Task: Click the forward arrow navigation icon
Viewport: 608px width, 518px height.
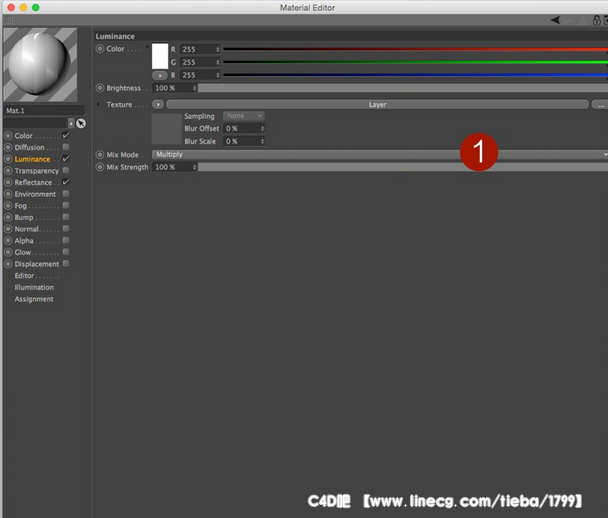Action: [568, 20]
